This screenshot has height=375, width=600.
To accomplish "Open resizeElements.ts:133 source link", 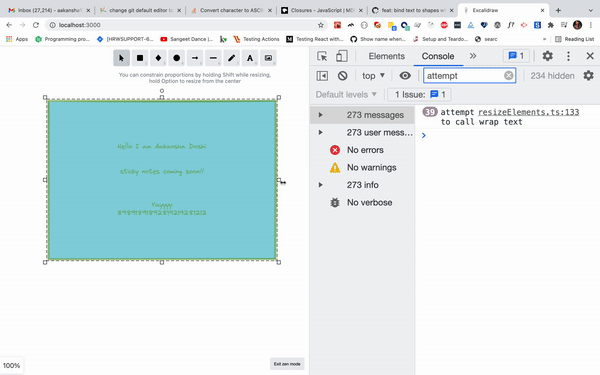I will click(x=528, y=112).
